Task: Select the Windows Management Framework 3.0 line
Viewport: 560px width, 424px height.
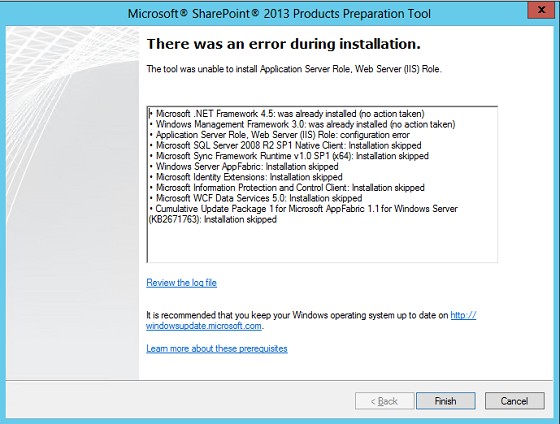Action: click(x=302, y=124)
